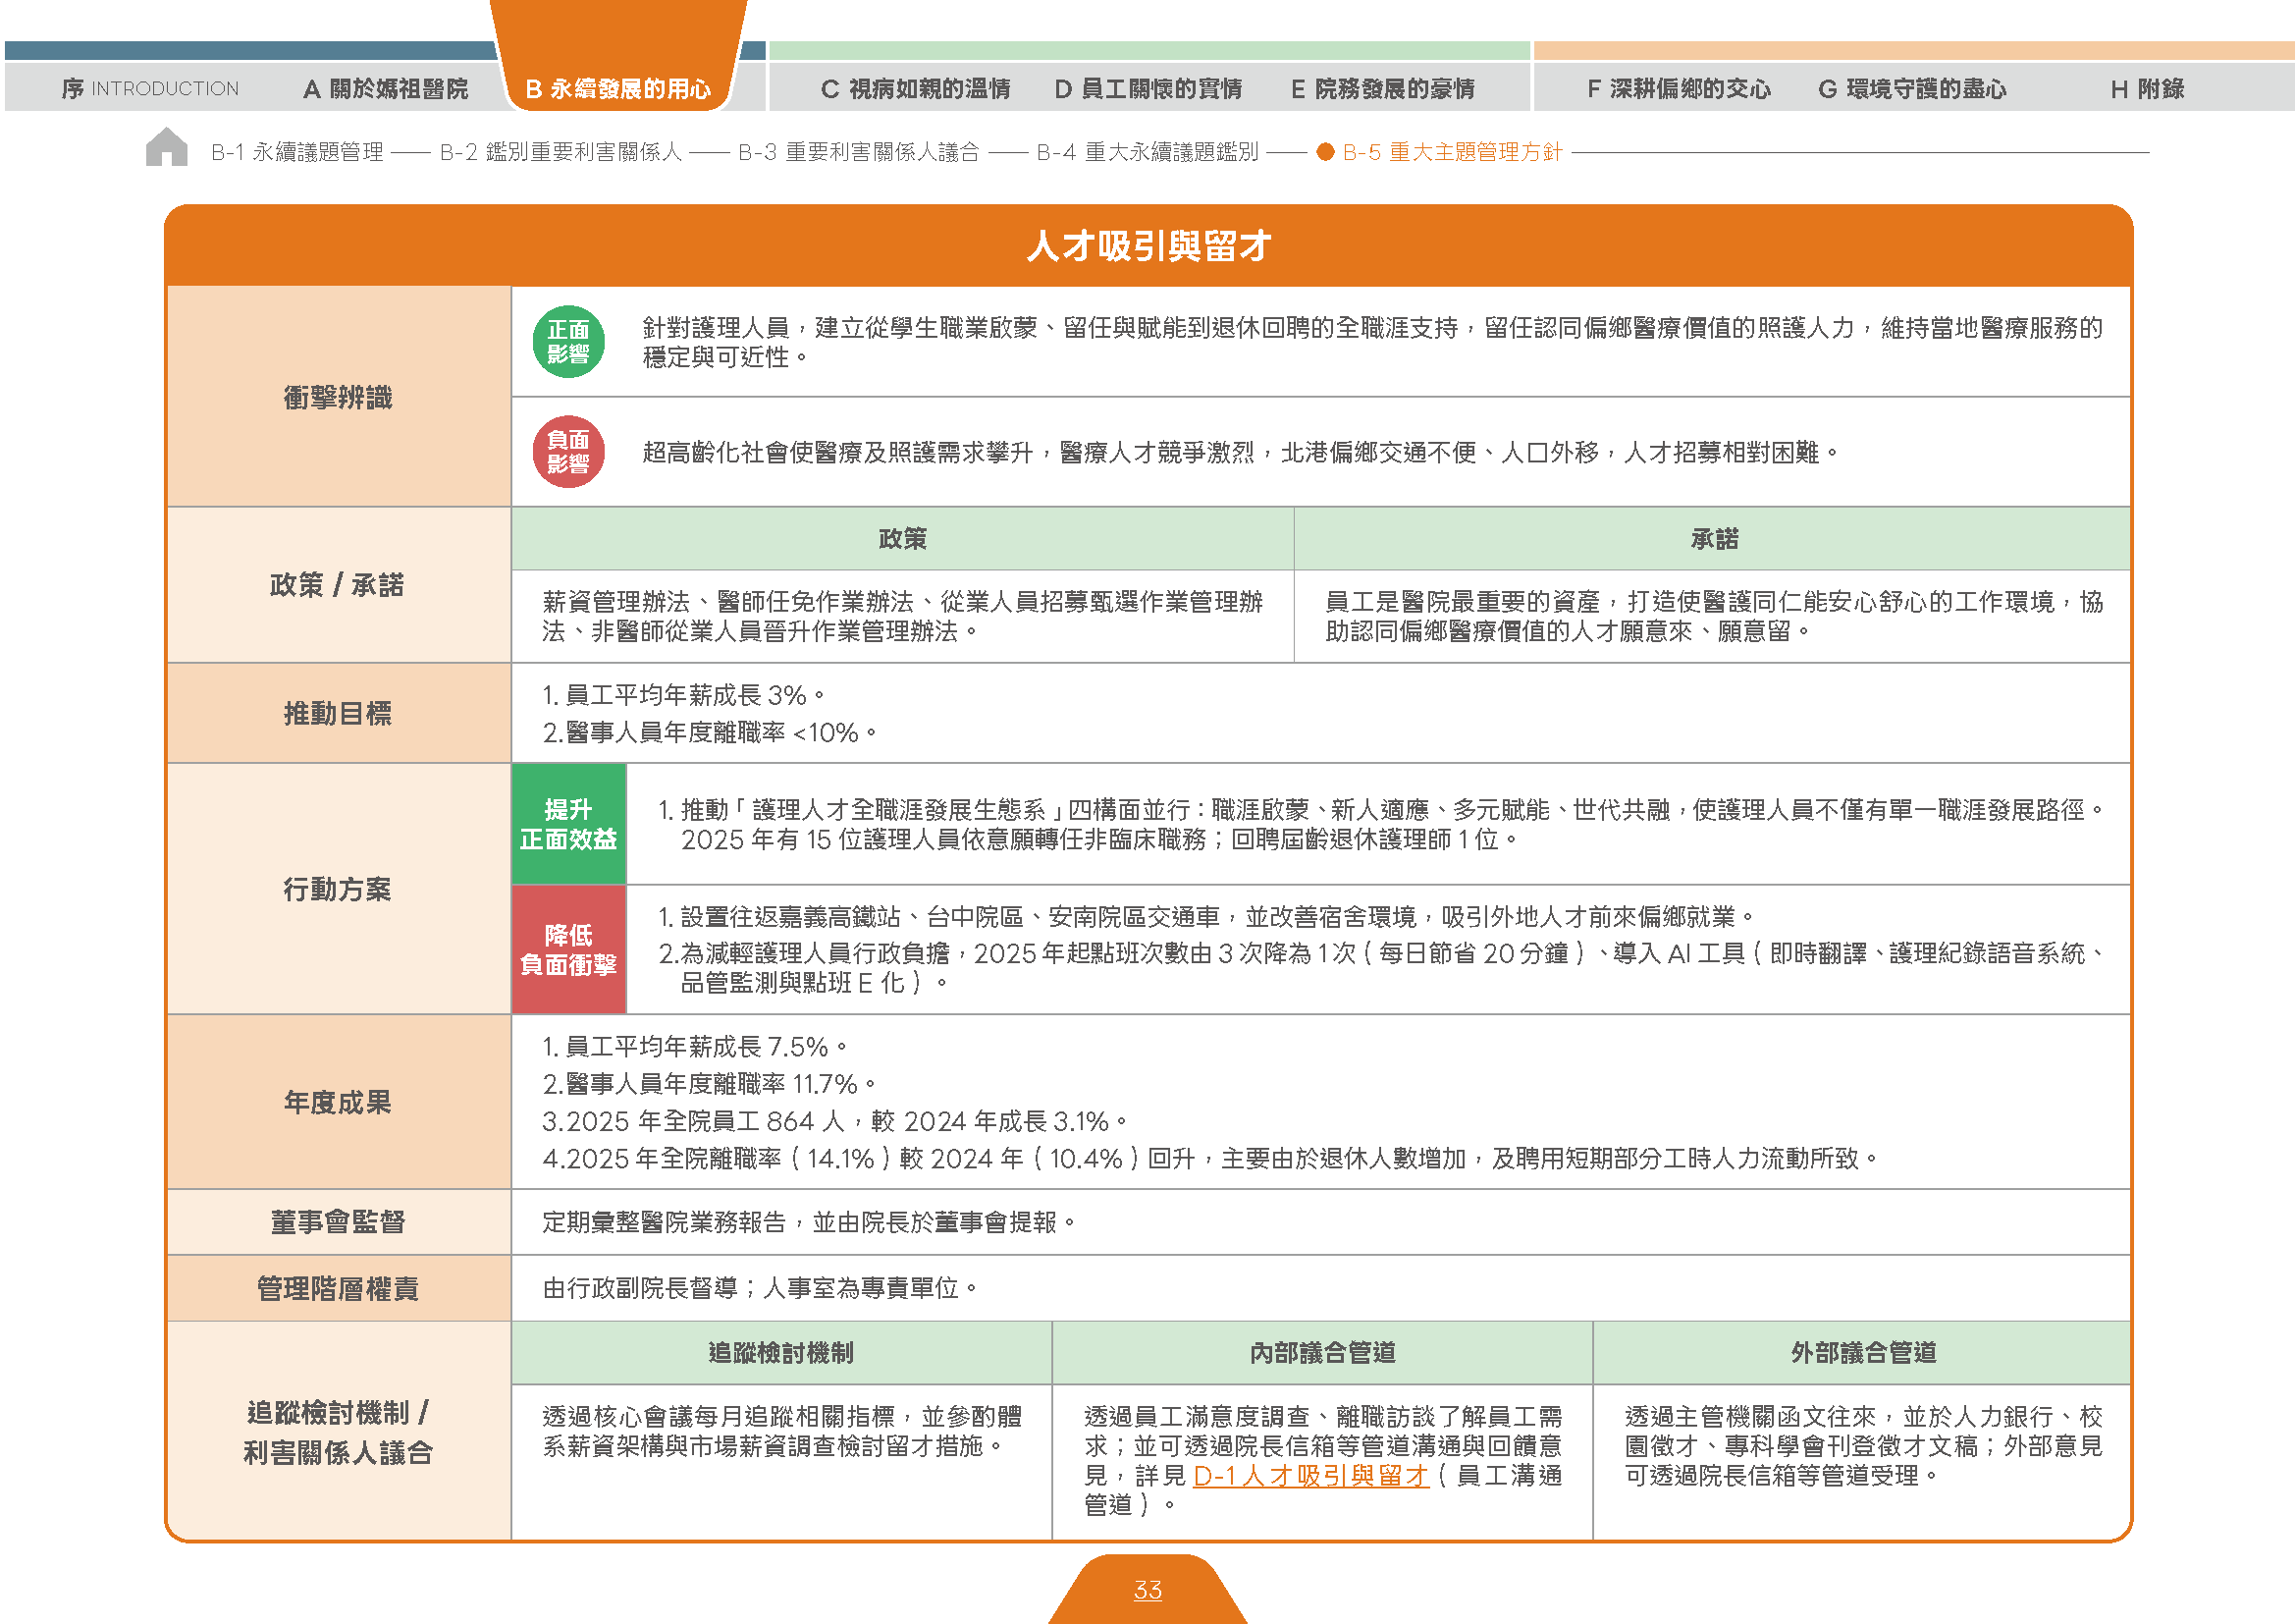Screen dimensions: 2296x1624
Task: Open E 院務發展的豪情 tab
Action: click(1383, 89)
